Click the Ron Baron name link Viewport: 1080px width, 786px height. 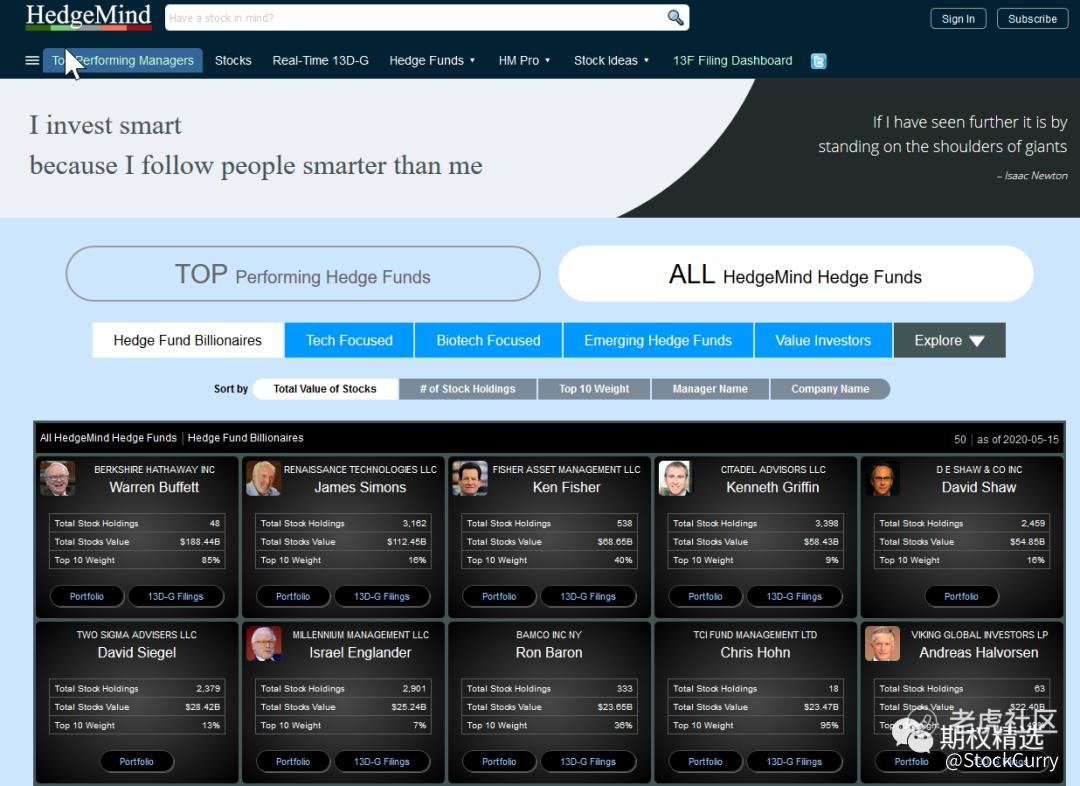(549, 653)
